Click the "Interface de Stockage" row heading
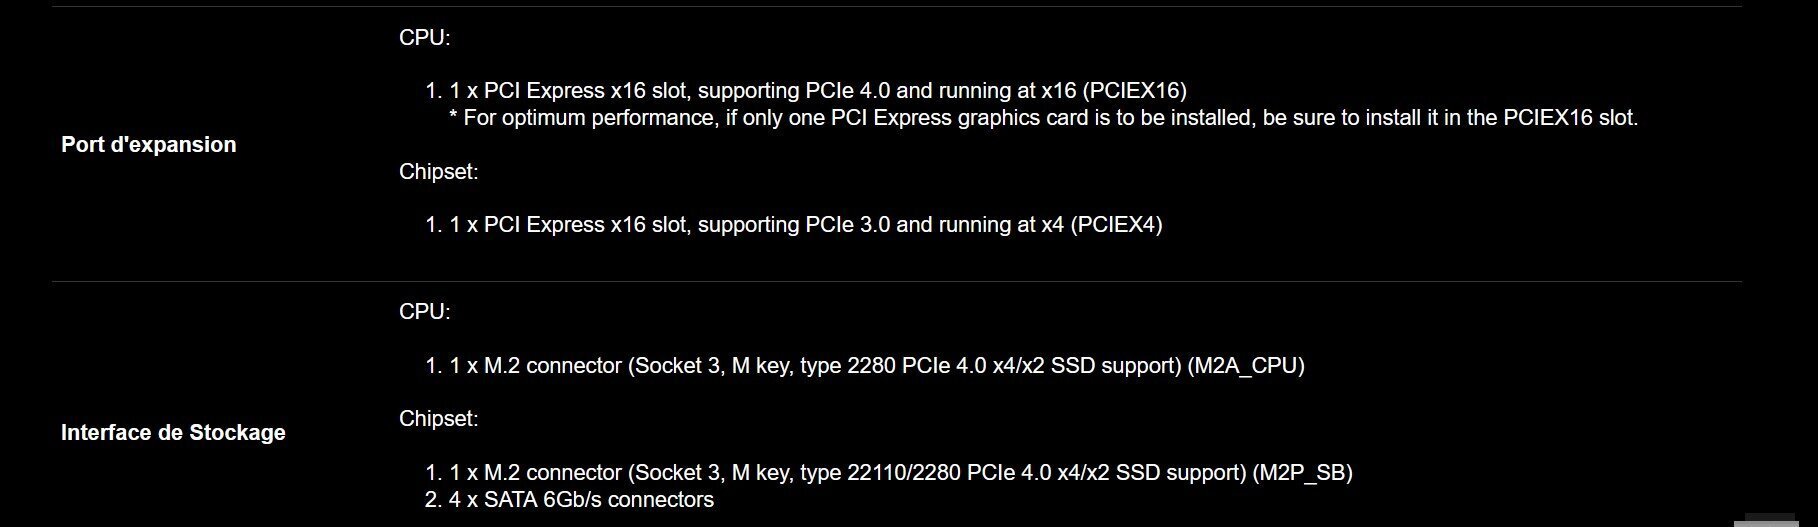The height and width of the screenshot is (527, 1818). (173, 433)
